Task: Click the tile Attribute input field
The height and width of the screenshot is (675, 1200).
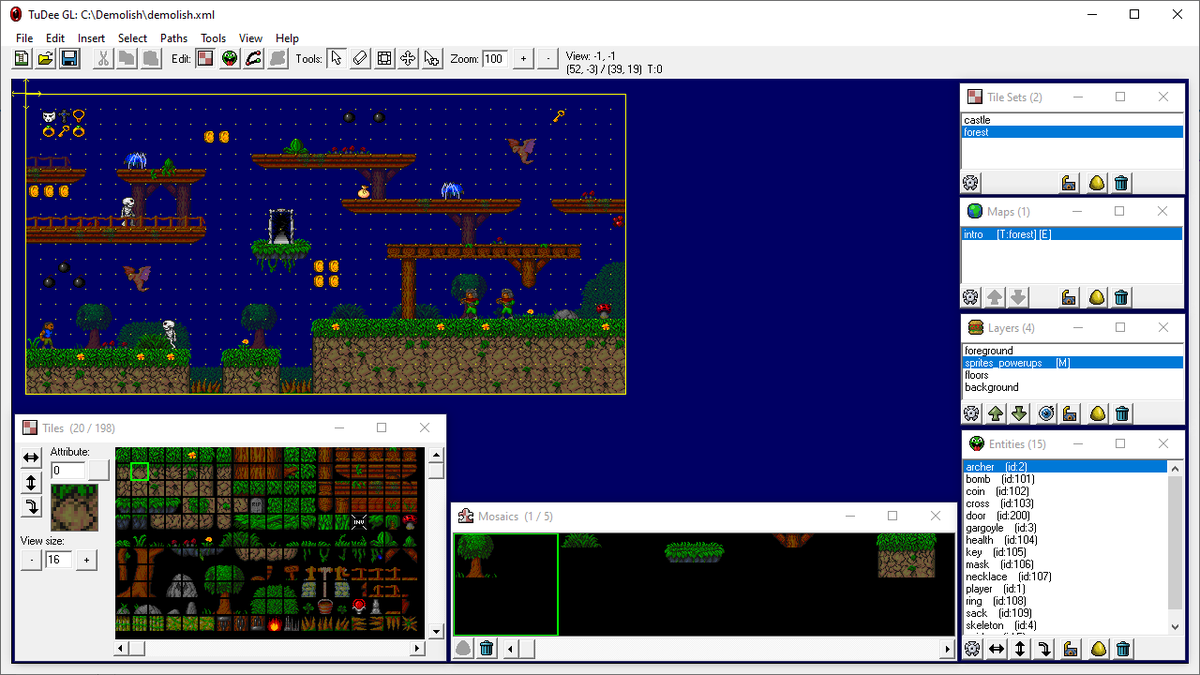Action: (x=68, y=470)
